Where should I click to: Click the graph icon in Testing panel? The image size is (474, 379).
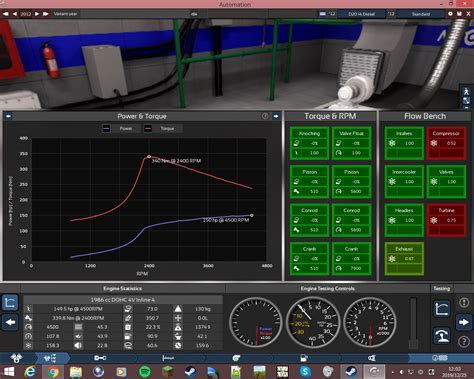pyautogui.click(x=442, y=308)
